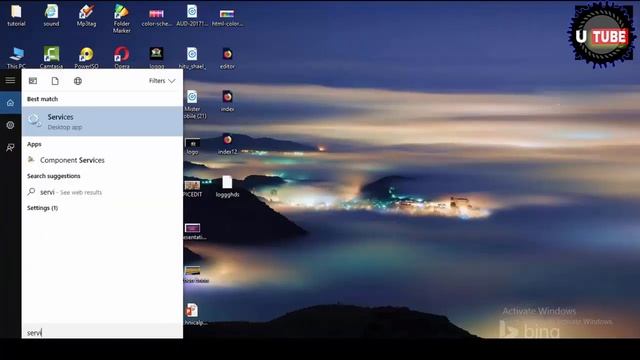The width and height of the screenshot is (640, 360).
Task: Open the tutorial folder on desktop
Action: click(16, 16)
